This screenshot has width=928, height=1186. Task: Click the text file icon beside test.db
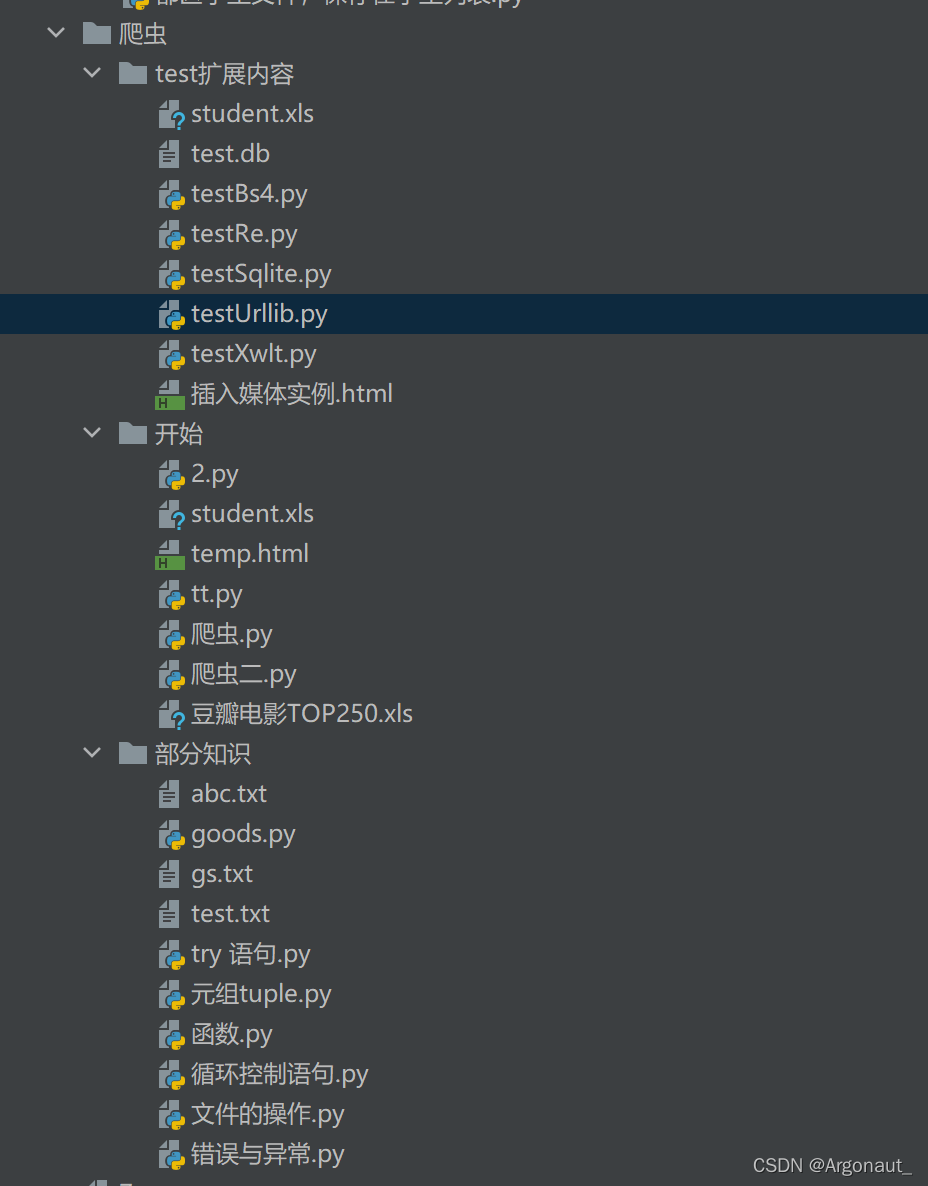click(170, 154)
